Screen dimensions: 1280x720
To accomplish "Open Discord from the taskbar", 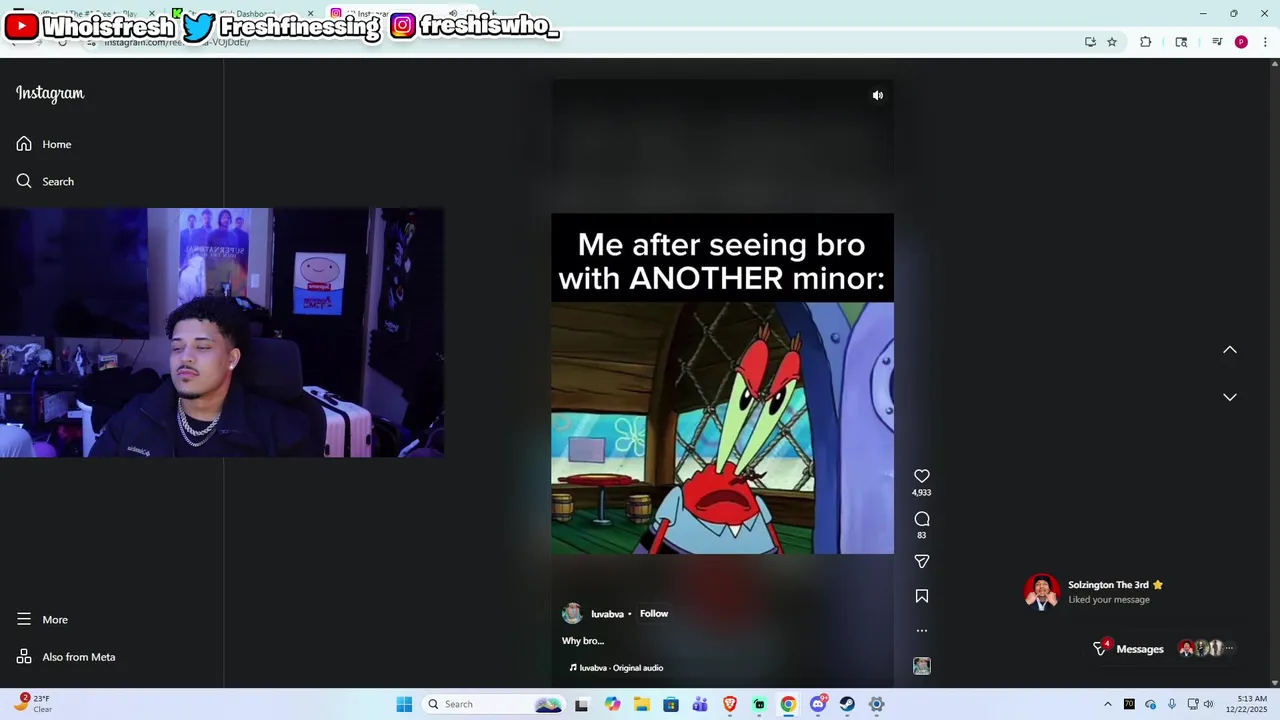I will pyautogui.click(x=818, y=704).
